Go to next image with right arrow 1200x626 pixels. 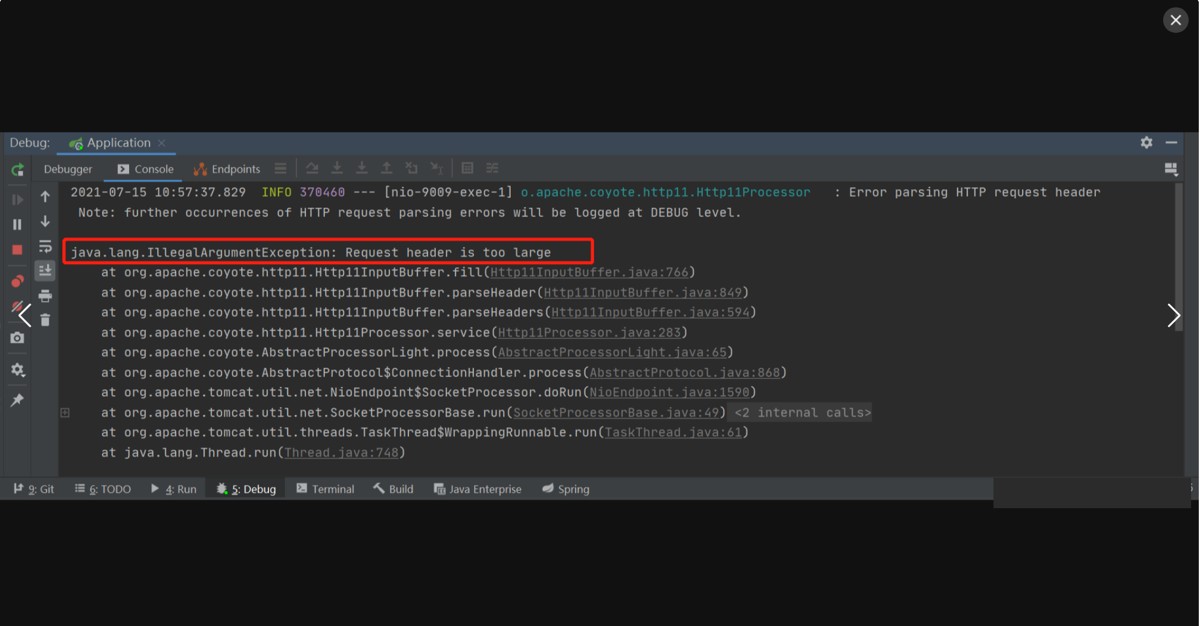(1174, 316)
